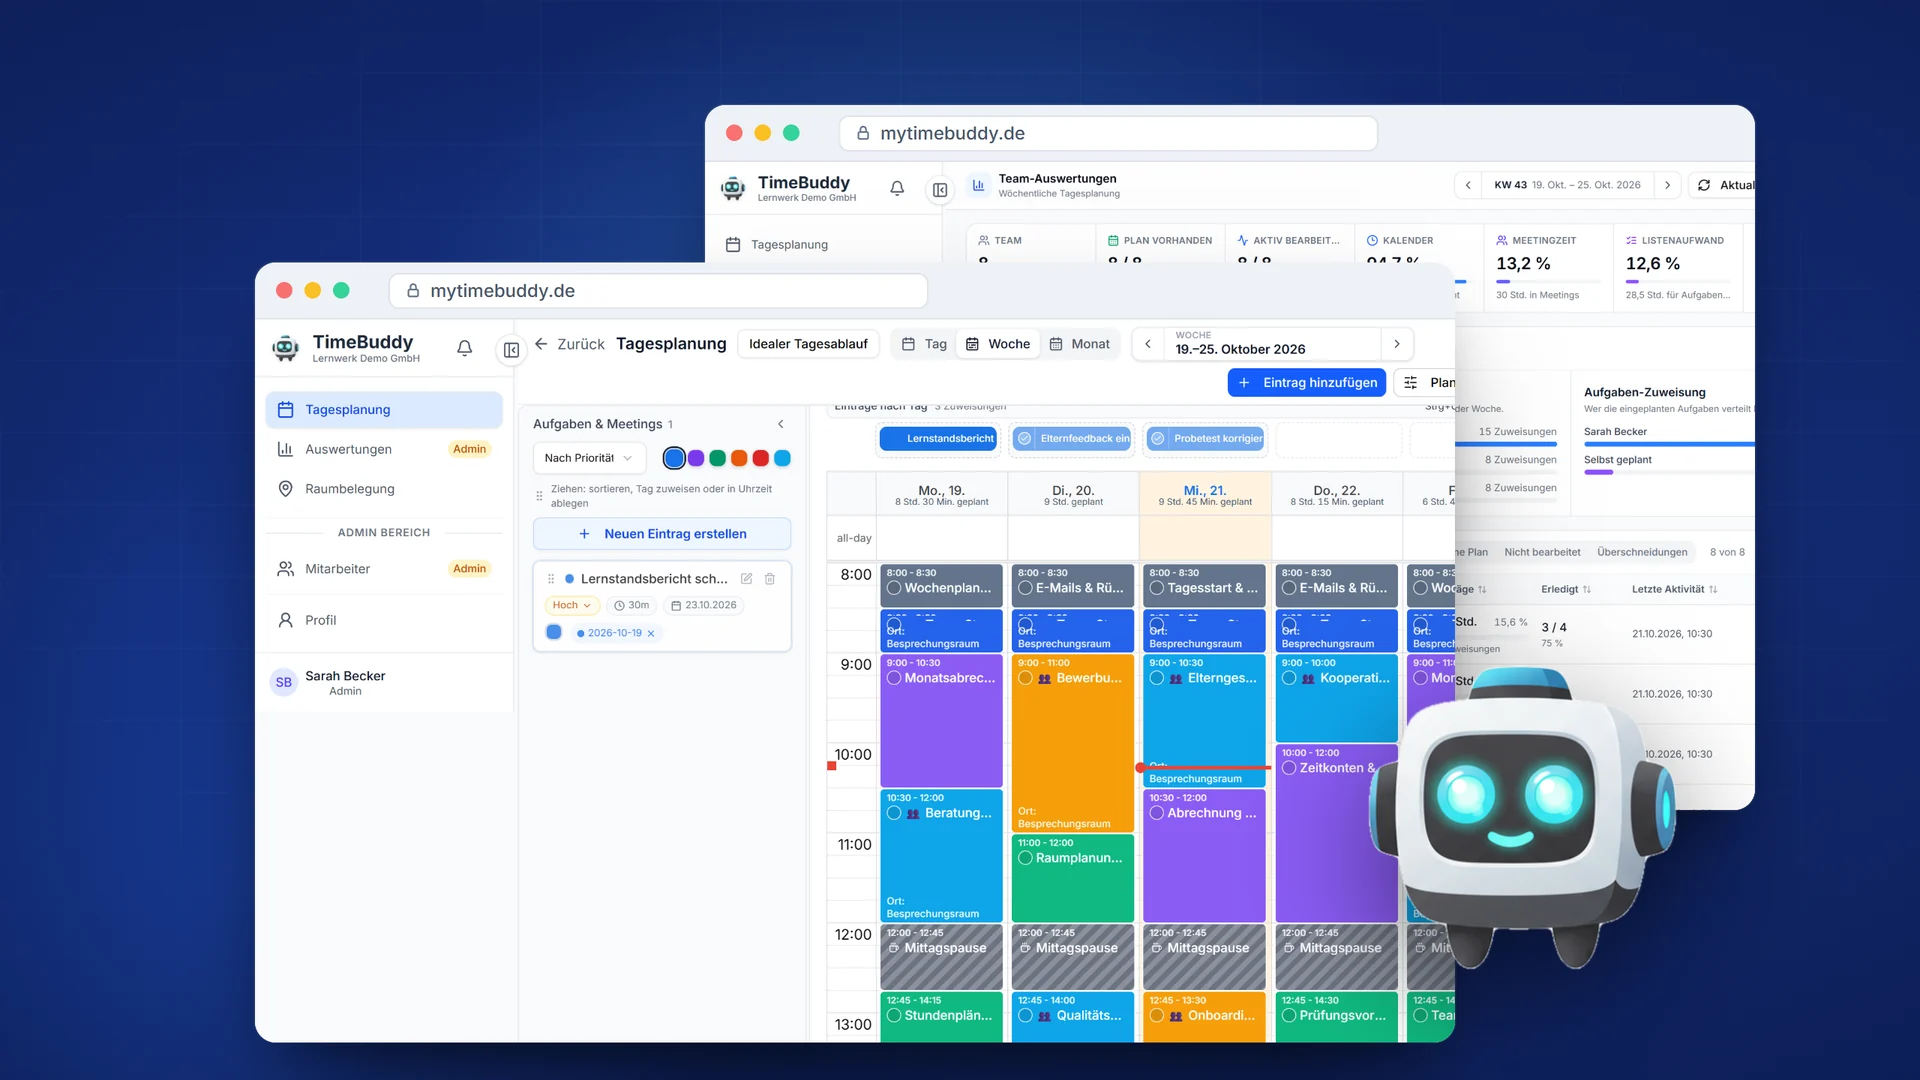Mark Stundenplan entry at 12:45 as done
The height and width of the screenshot is (1080, 1920).
(894, 1015)
